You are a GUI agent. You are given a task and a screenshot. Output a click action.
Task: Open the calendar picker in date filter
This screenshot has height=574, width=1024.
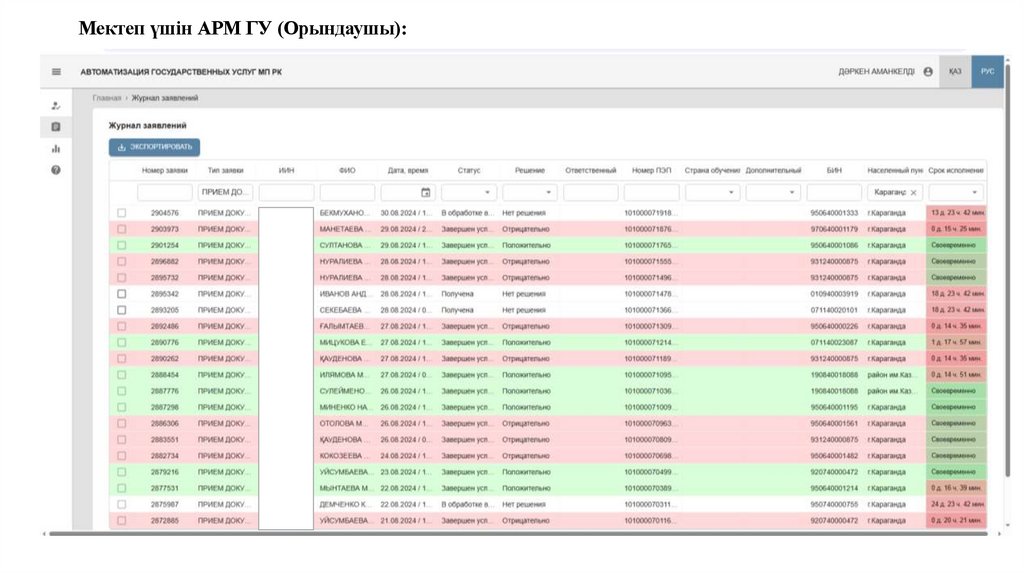[426, 192]
